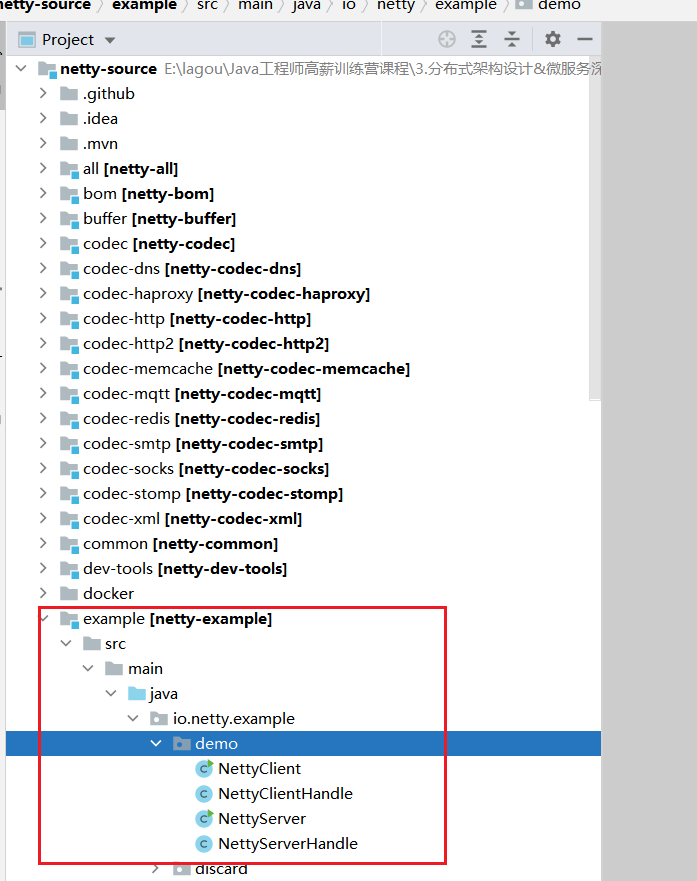This screenshot has height=881, width=697.
Task: Collapse the java source folder
Action: (111, 693)
